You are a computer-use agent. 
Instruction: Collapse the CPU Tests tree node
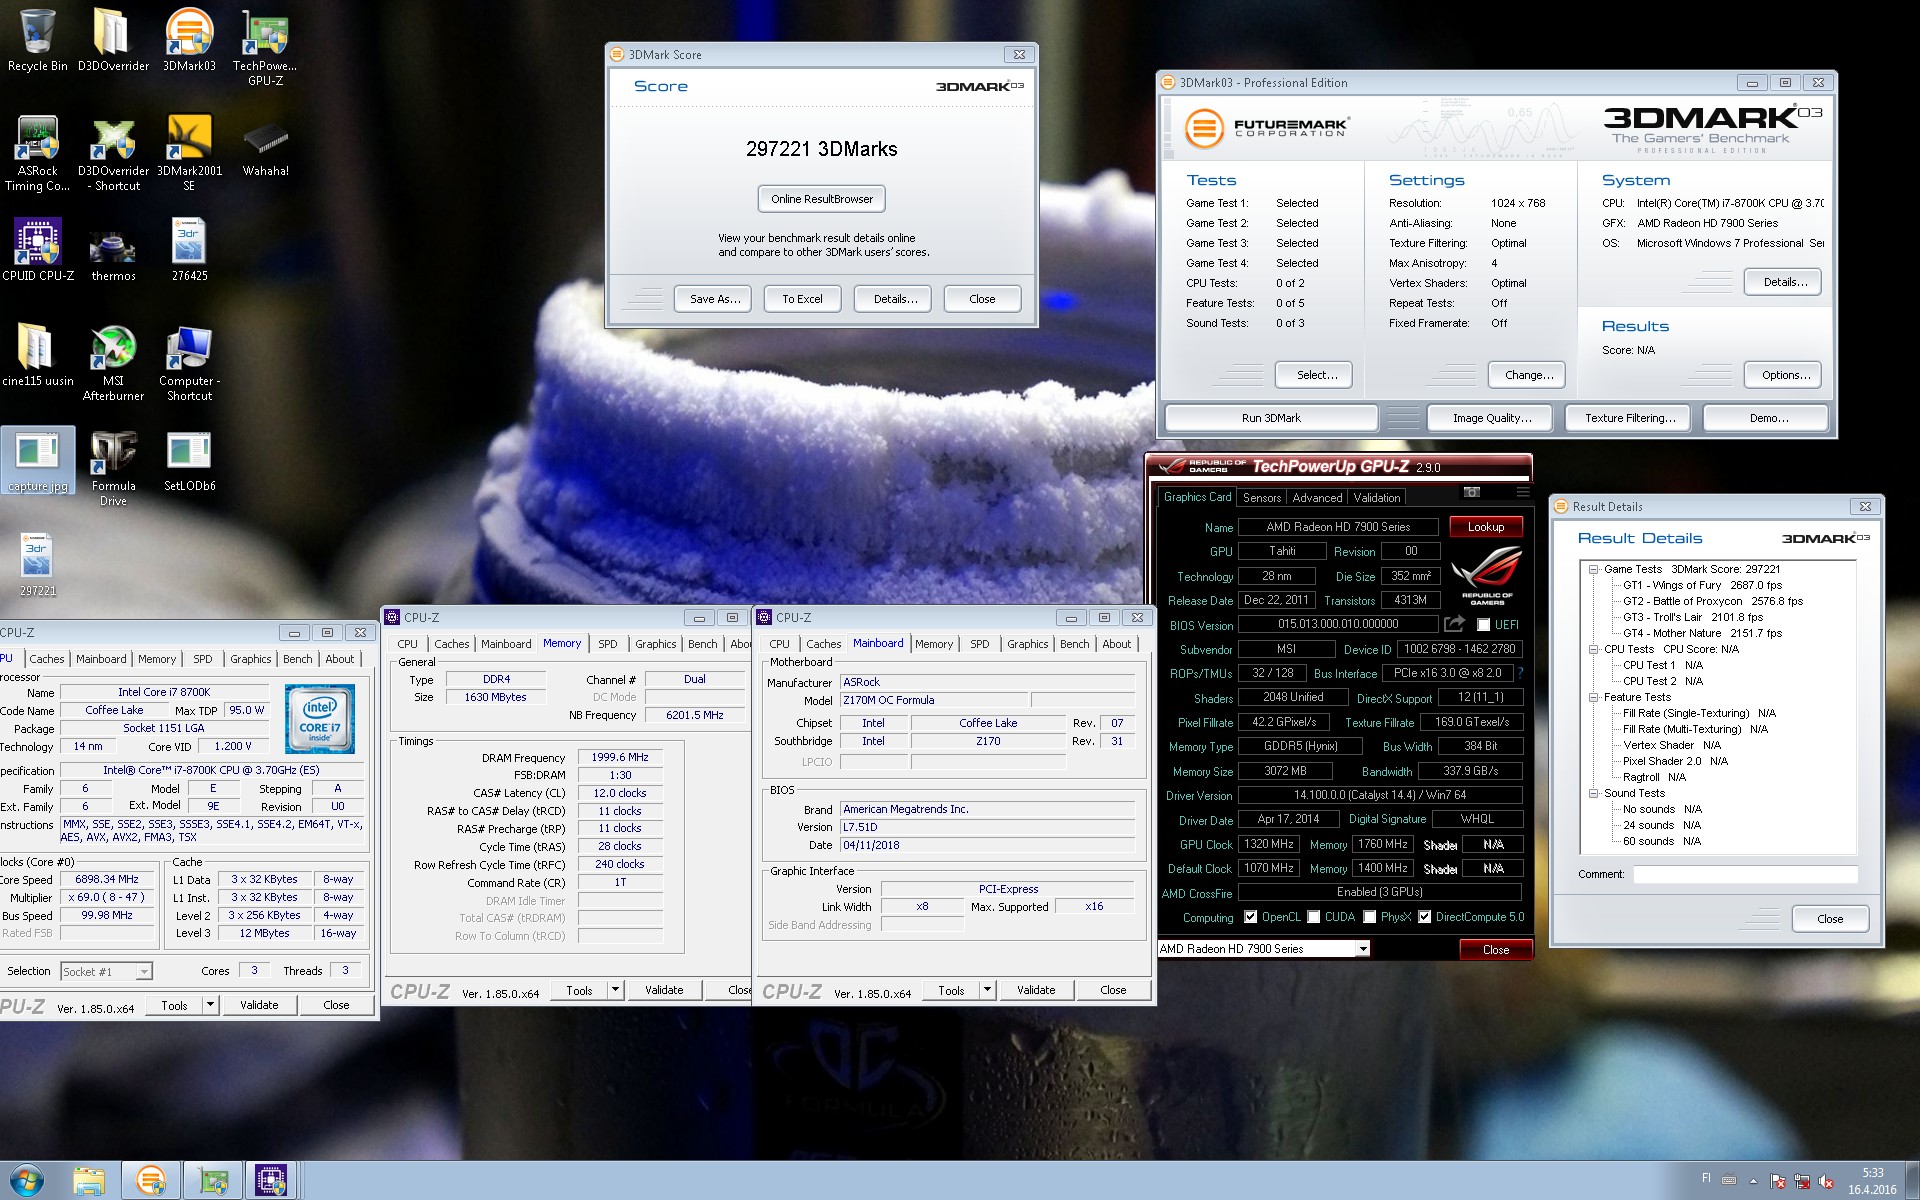click(1593, 649)
